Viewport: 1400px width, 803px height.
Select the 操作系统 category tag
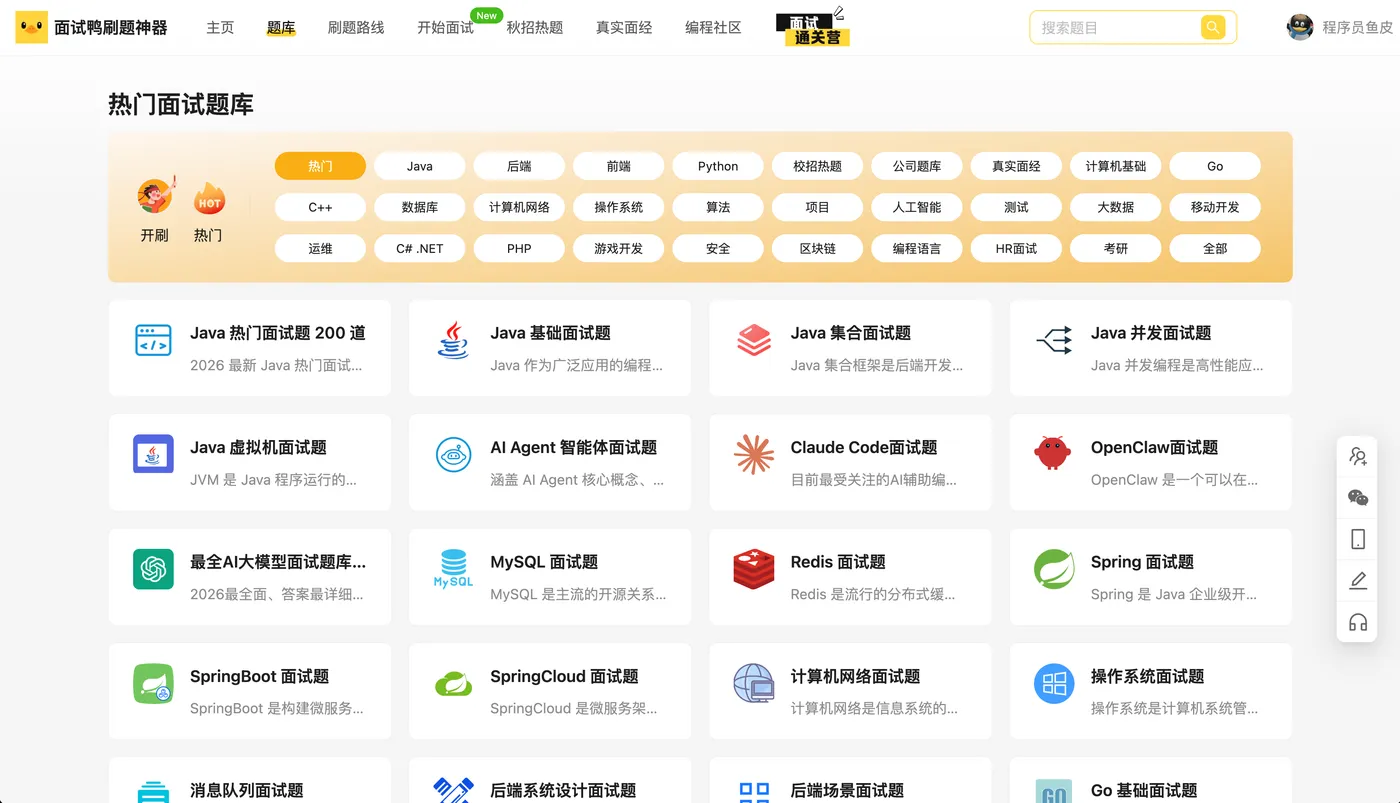click(x=618, y=207)
